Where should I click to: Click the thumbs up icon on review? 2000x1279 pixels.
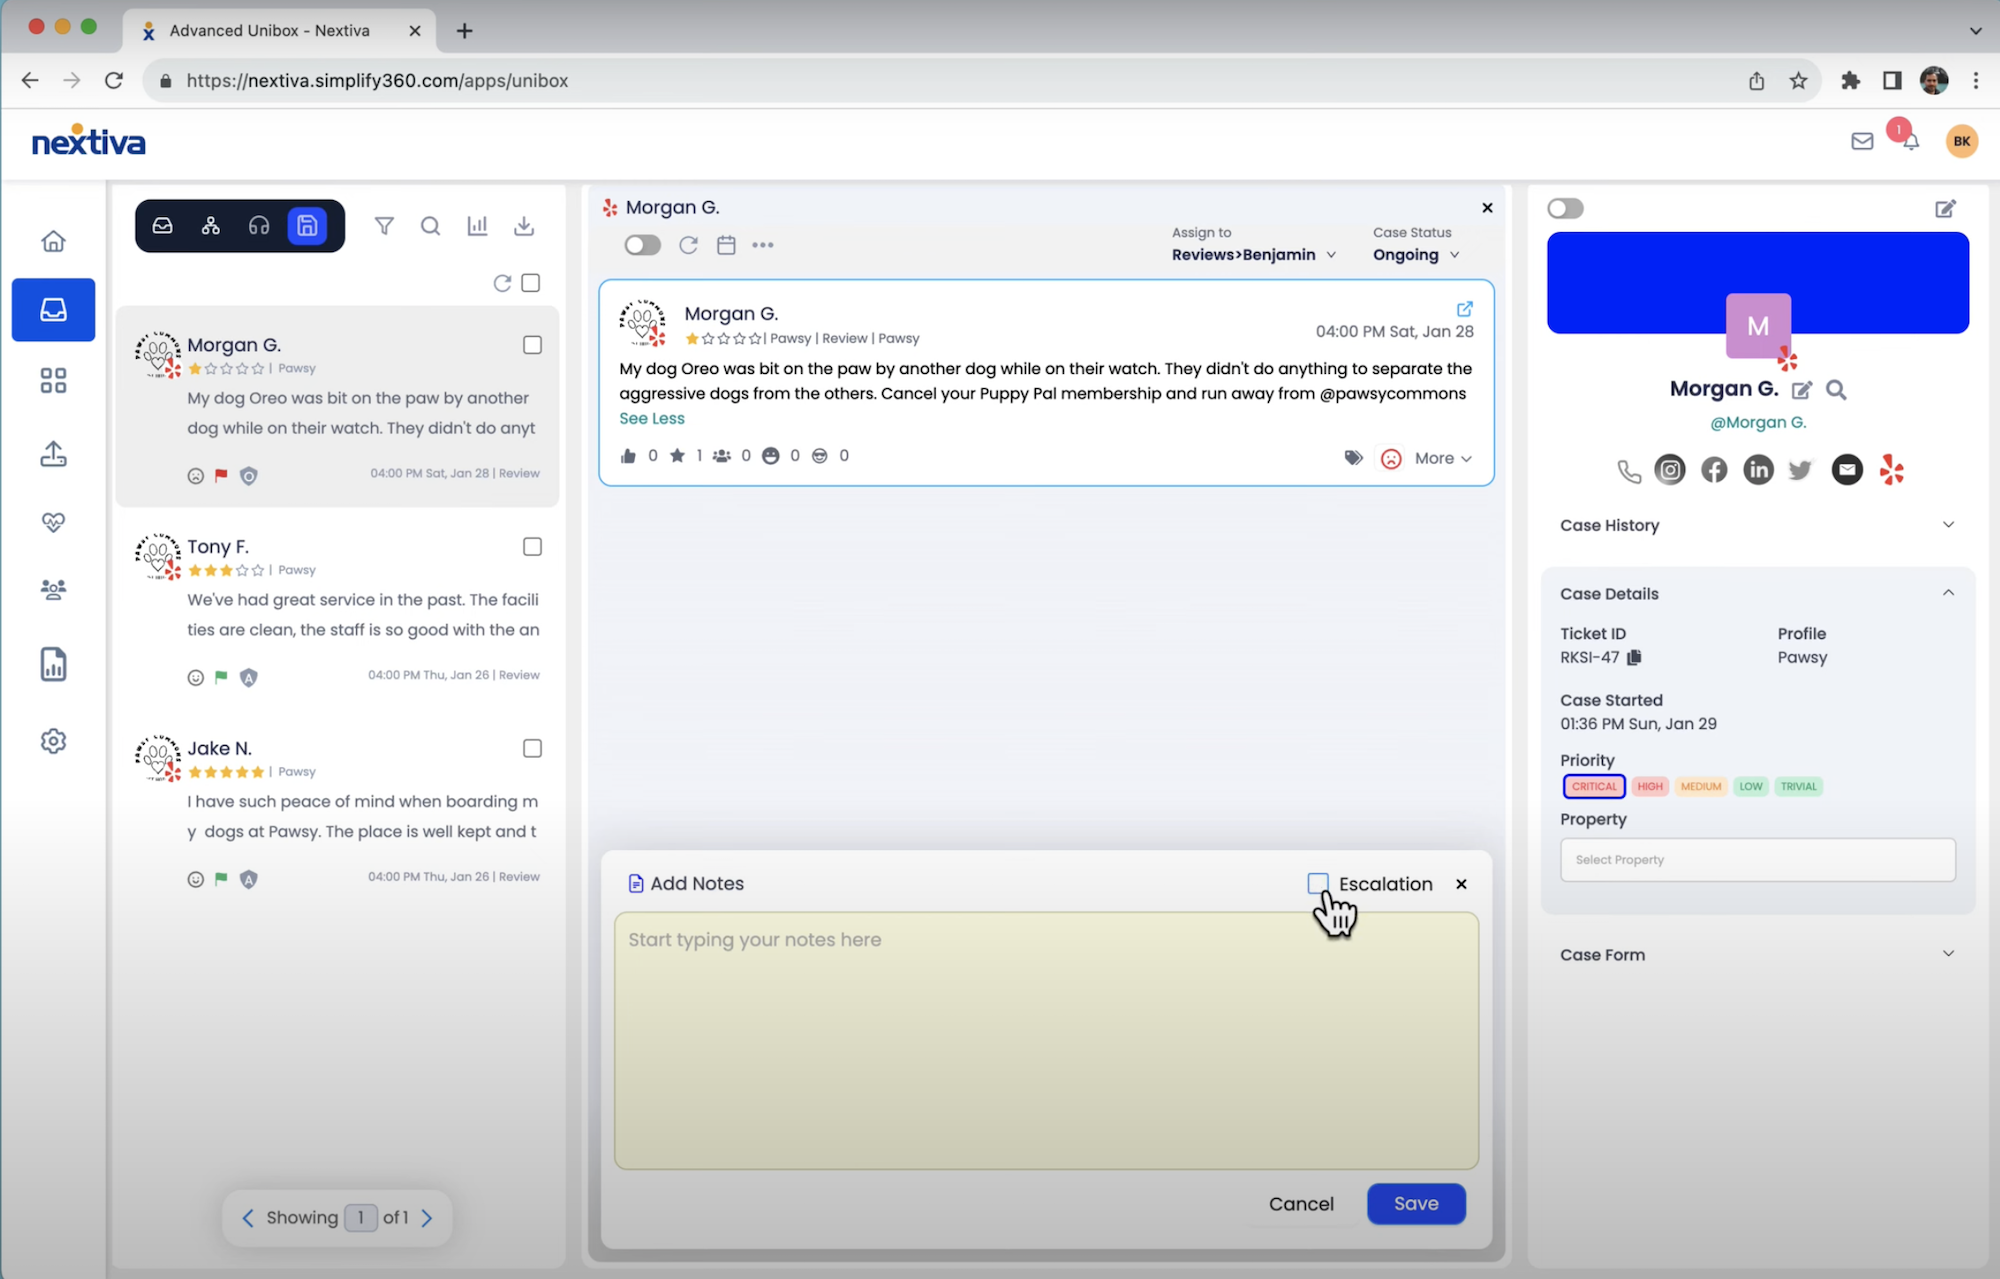coord(628,456)
